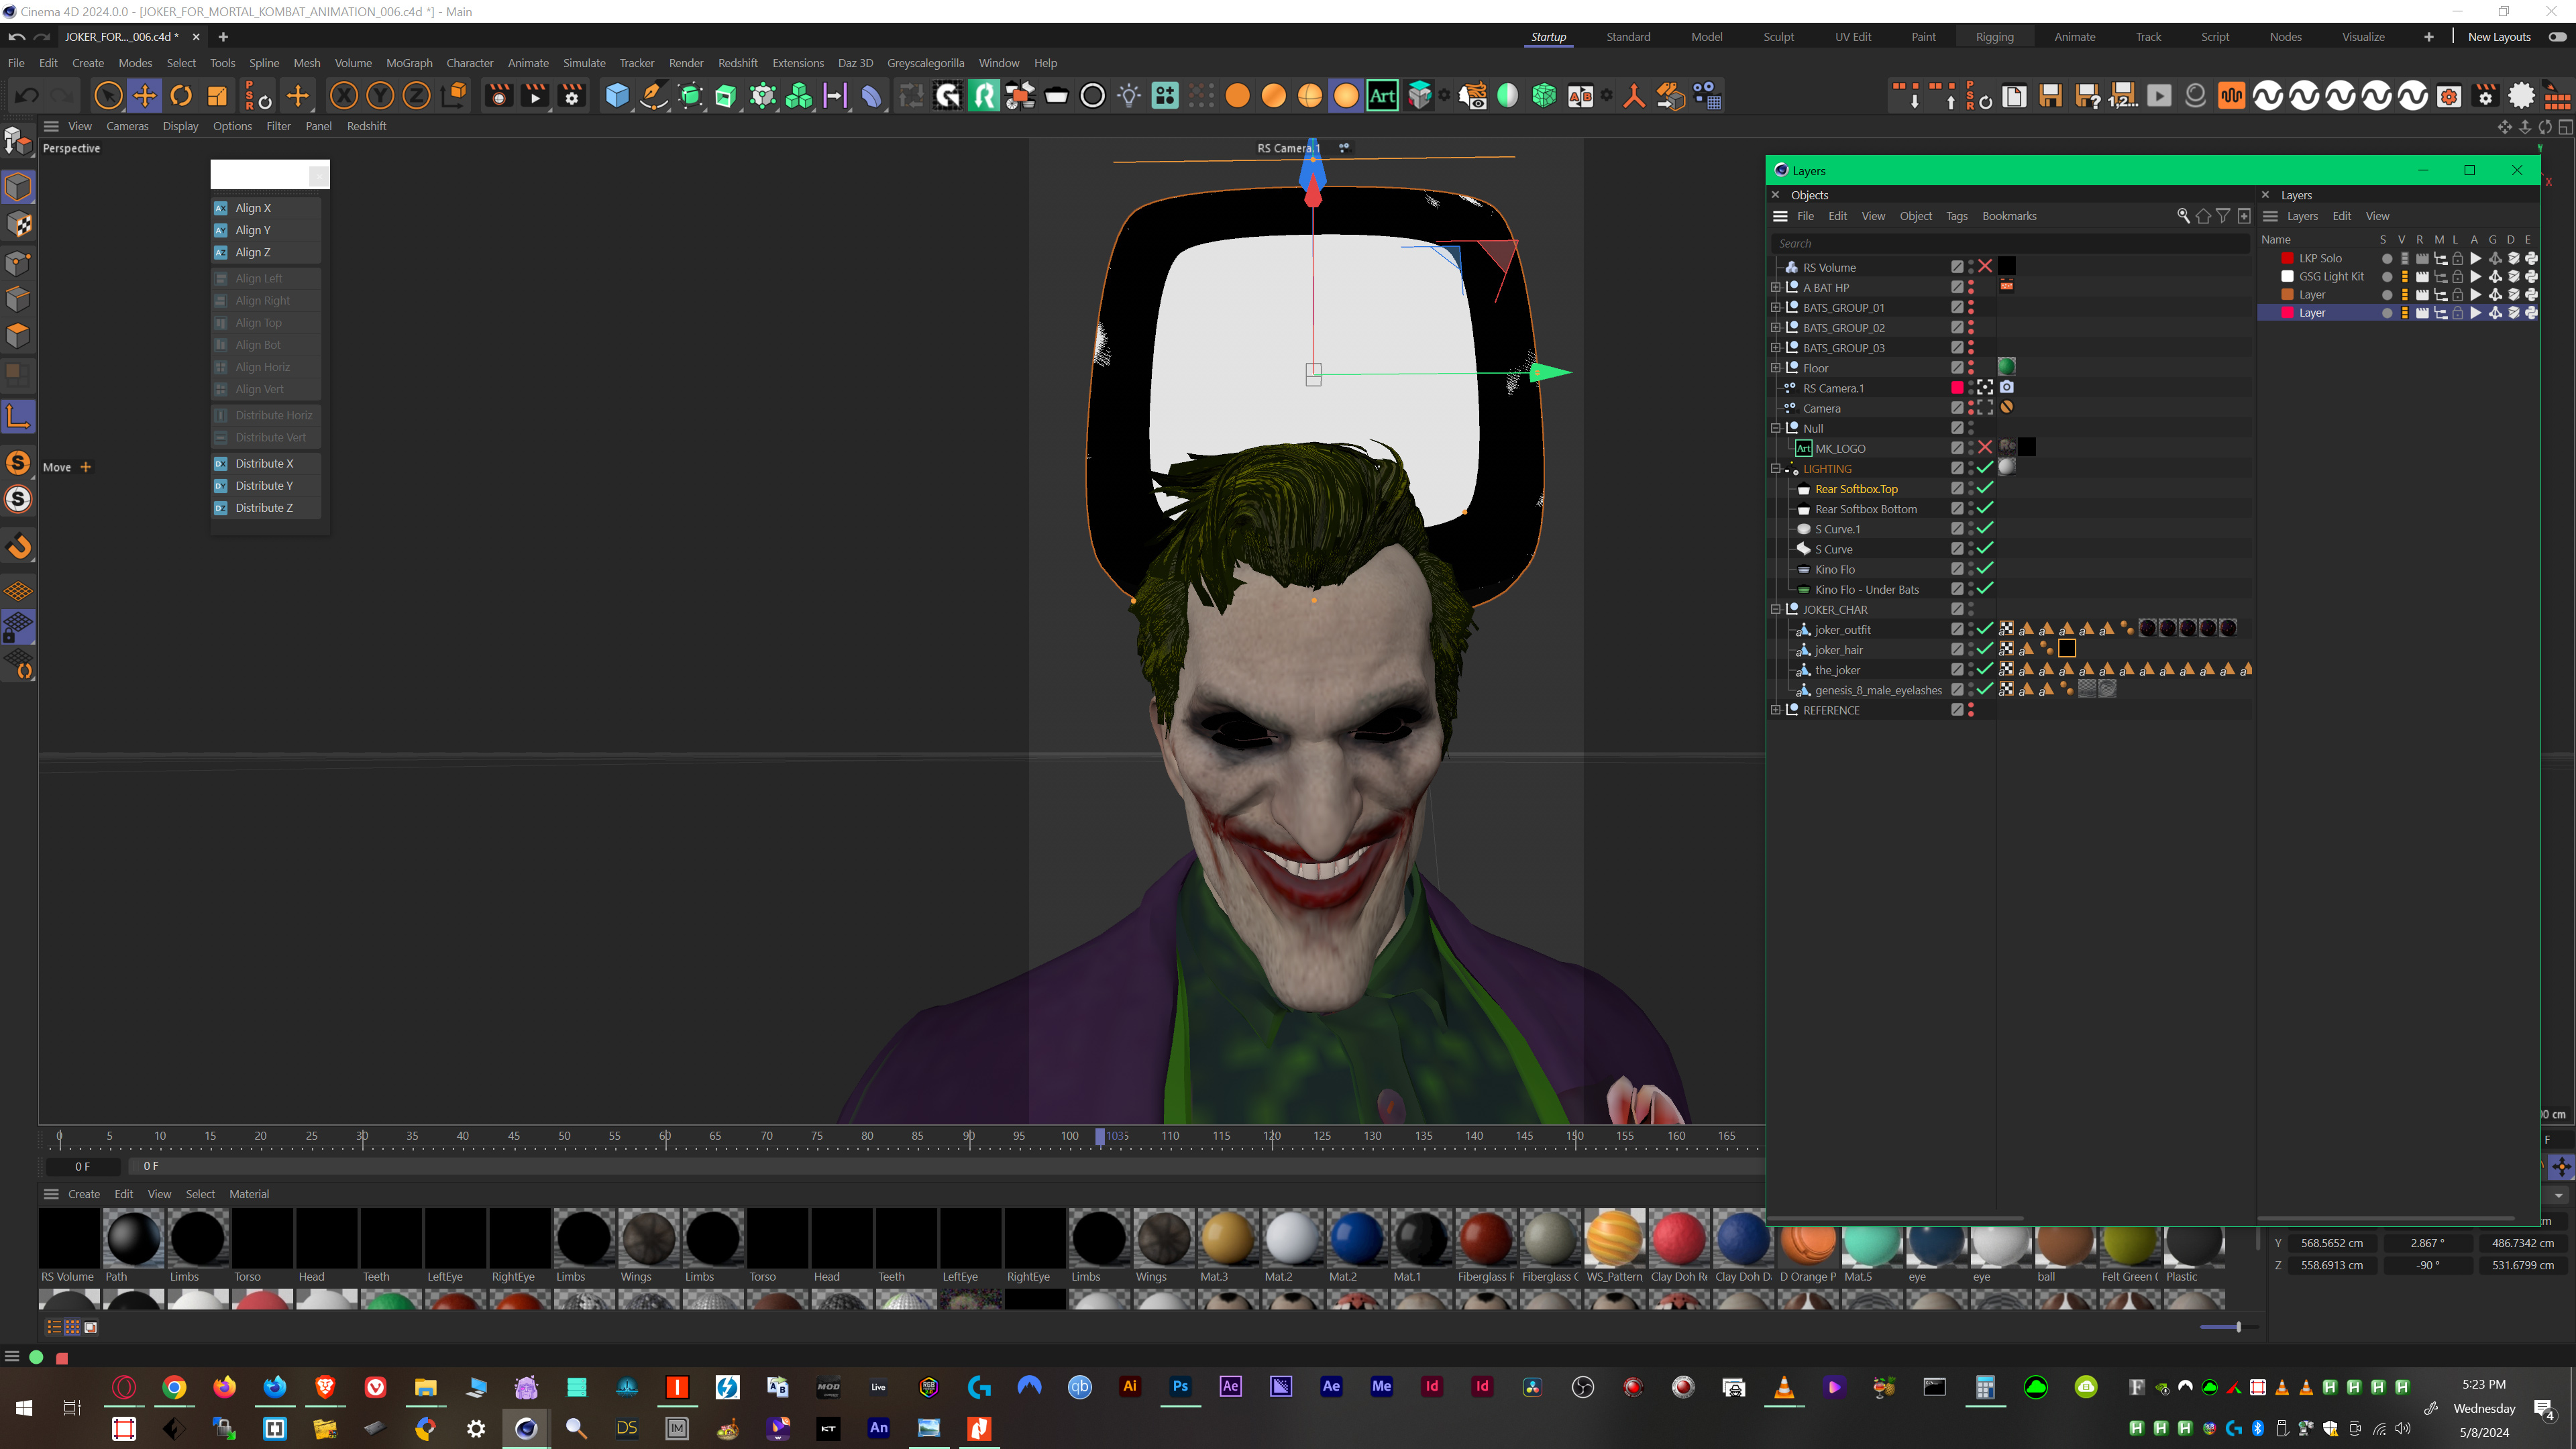Open Photoshop from Windows taskbar
The image size is (2576, 1449).
coord(1180,1386)
